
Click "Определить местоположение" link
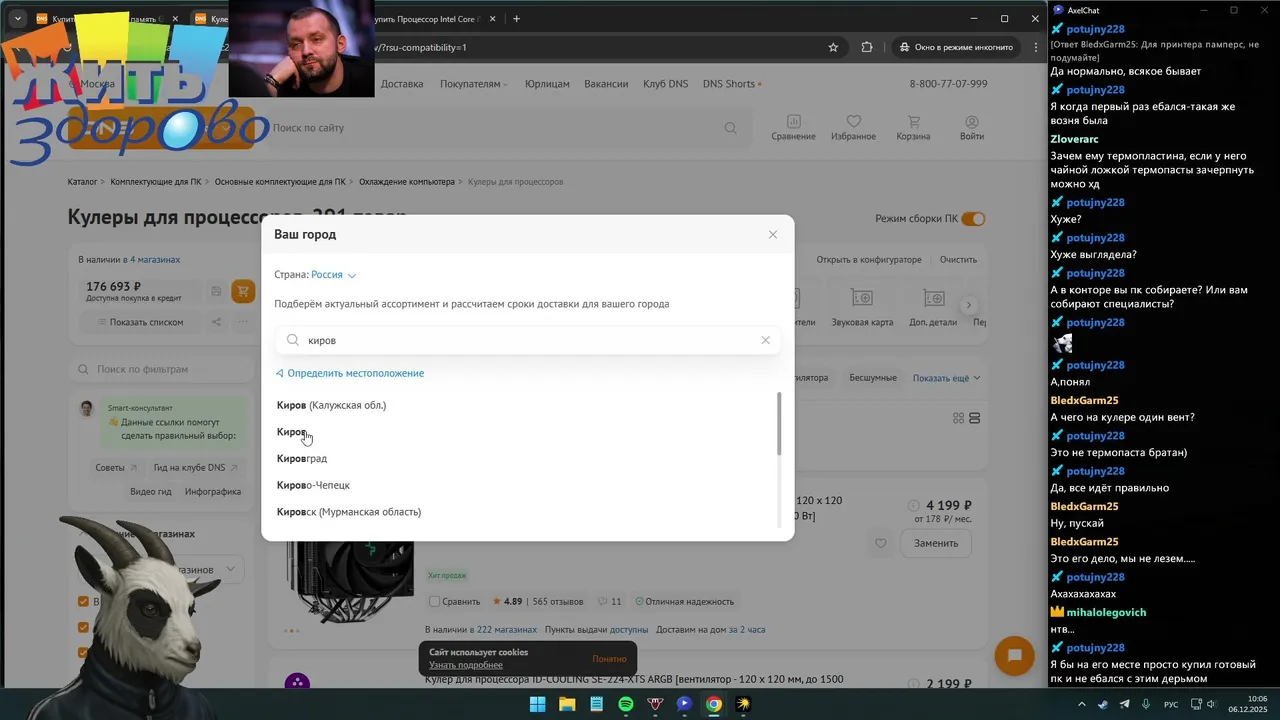pyautogui.click(x=350, y=373)
